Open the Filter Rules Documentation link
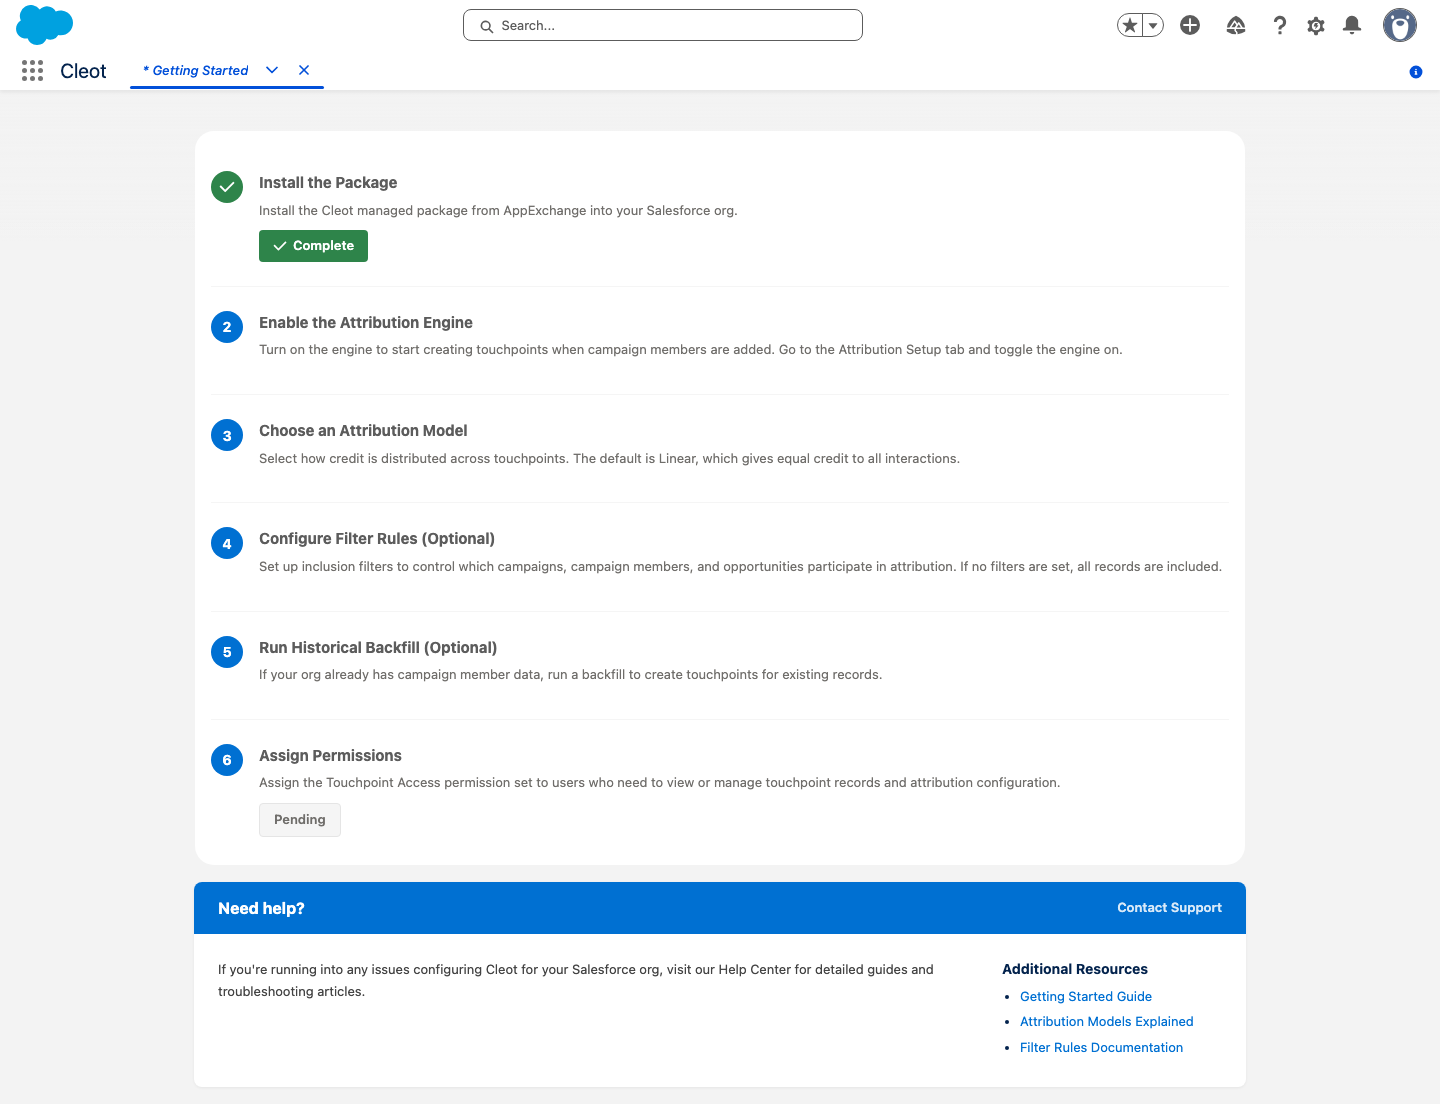1440x1104 pixels. coord(1101,1048)
